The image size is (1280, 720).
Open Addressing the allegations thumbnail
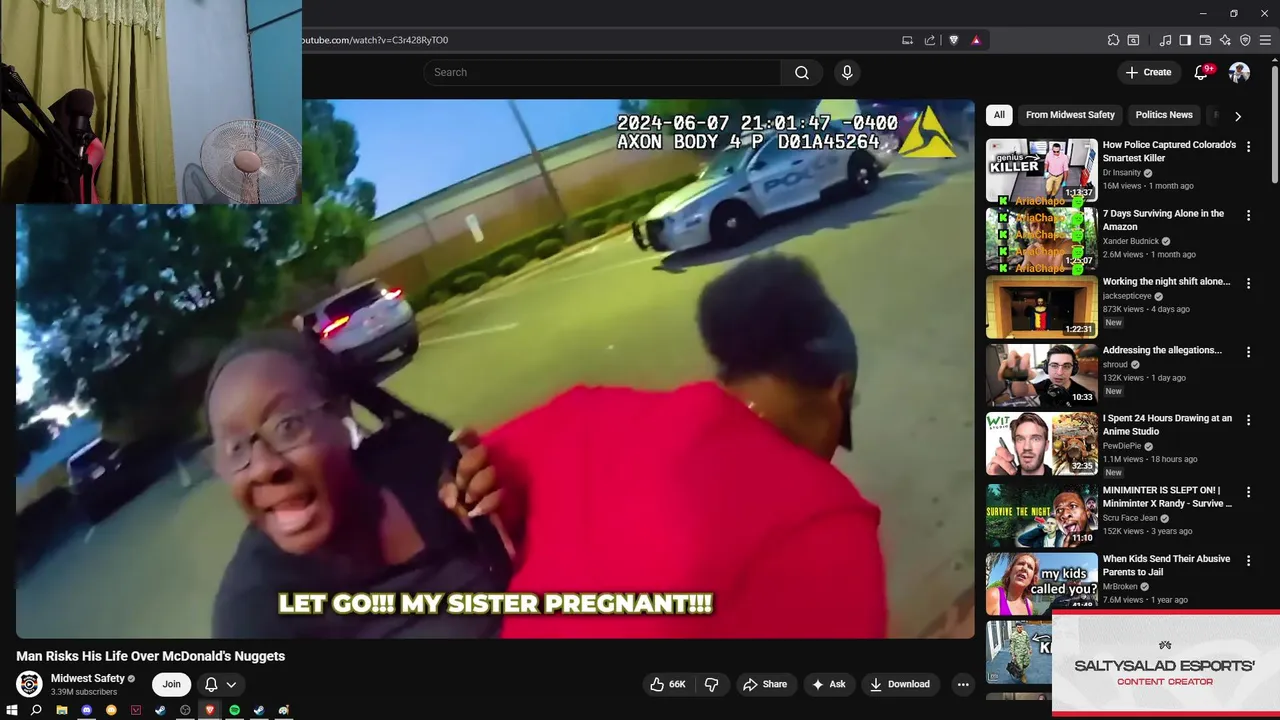pos(1042,375)
